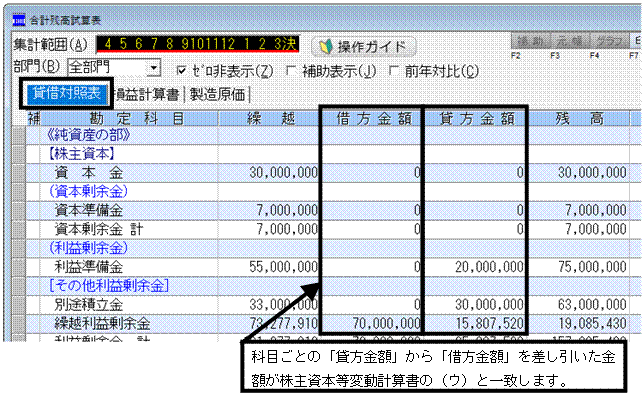Show the グラフ F4 view
The image size is (642, 398).
pos(609,41)
